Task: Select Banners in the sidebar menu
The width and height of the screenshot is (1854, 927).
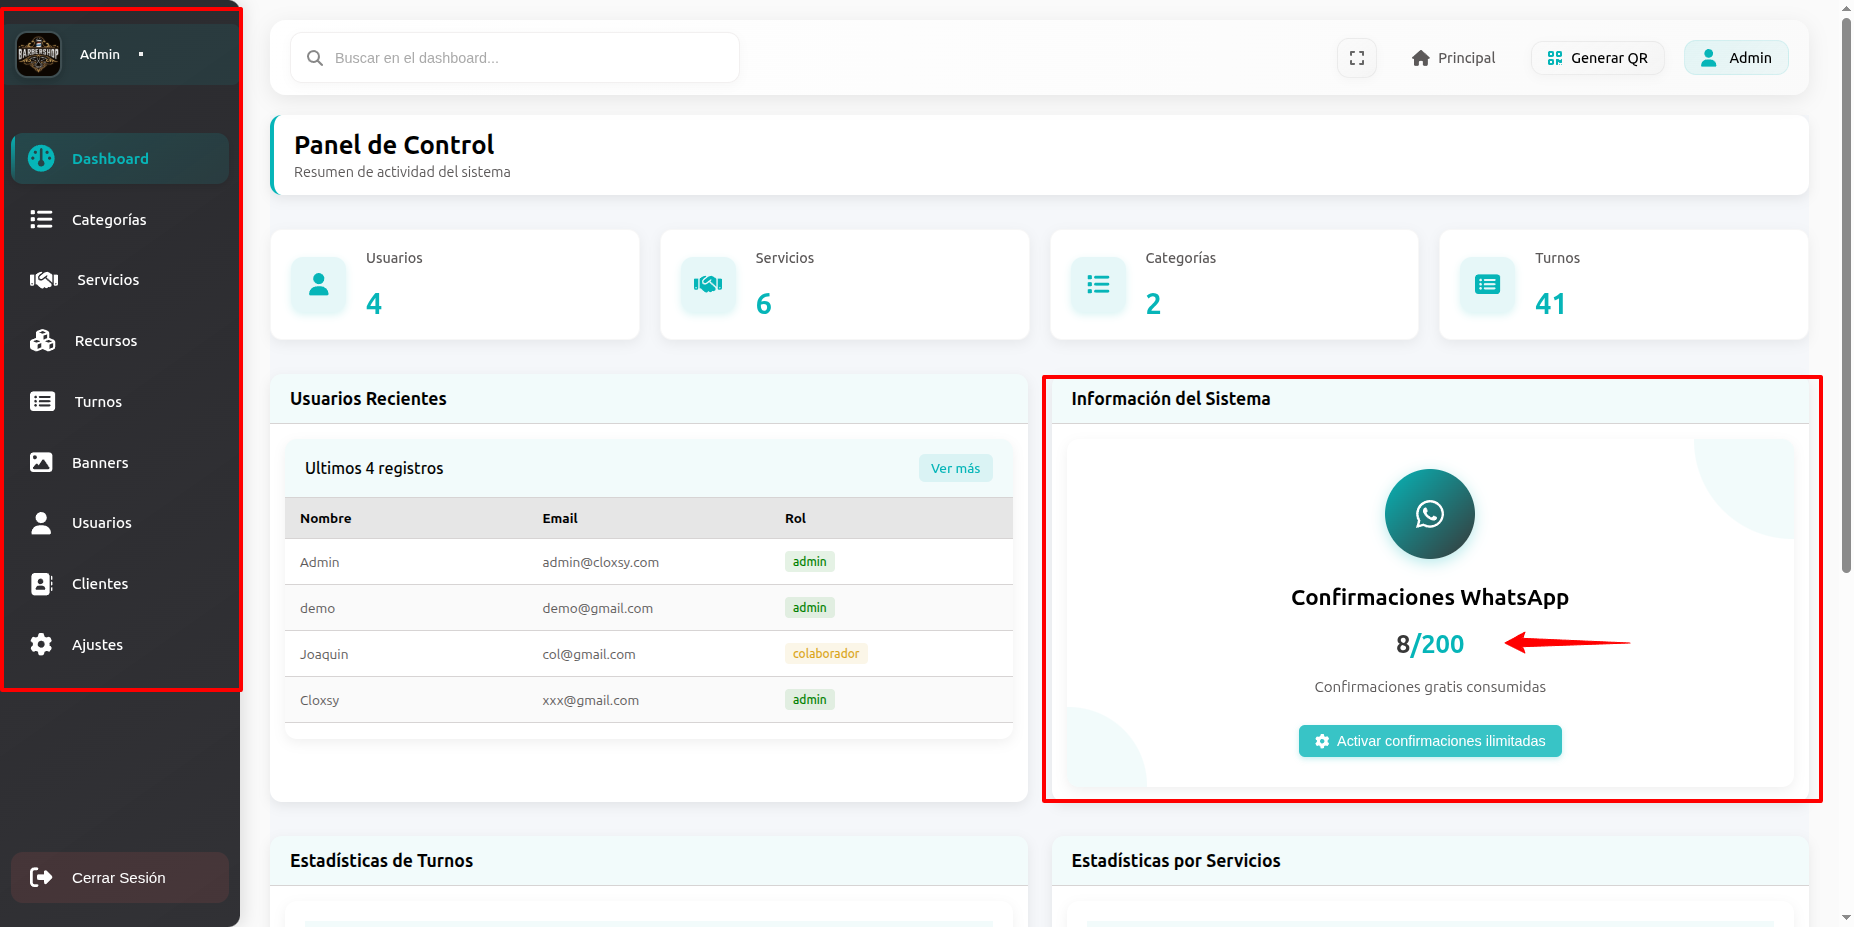Action: click(100, 463)
